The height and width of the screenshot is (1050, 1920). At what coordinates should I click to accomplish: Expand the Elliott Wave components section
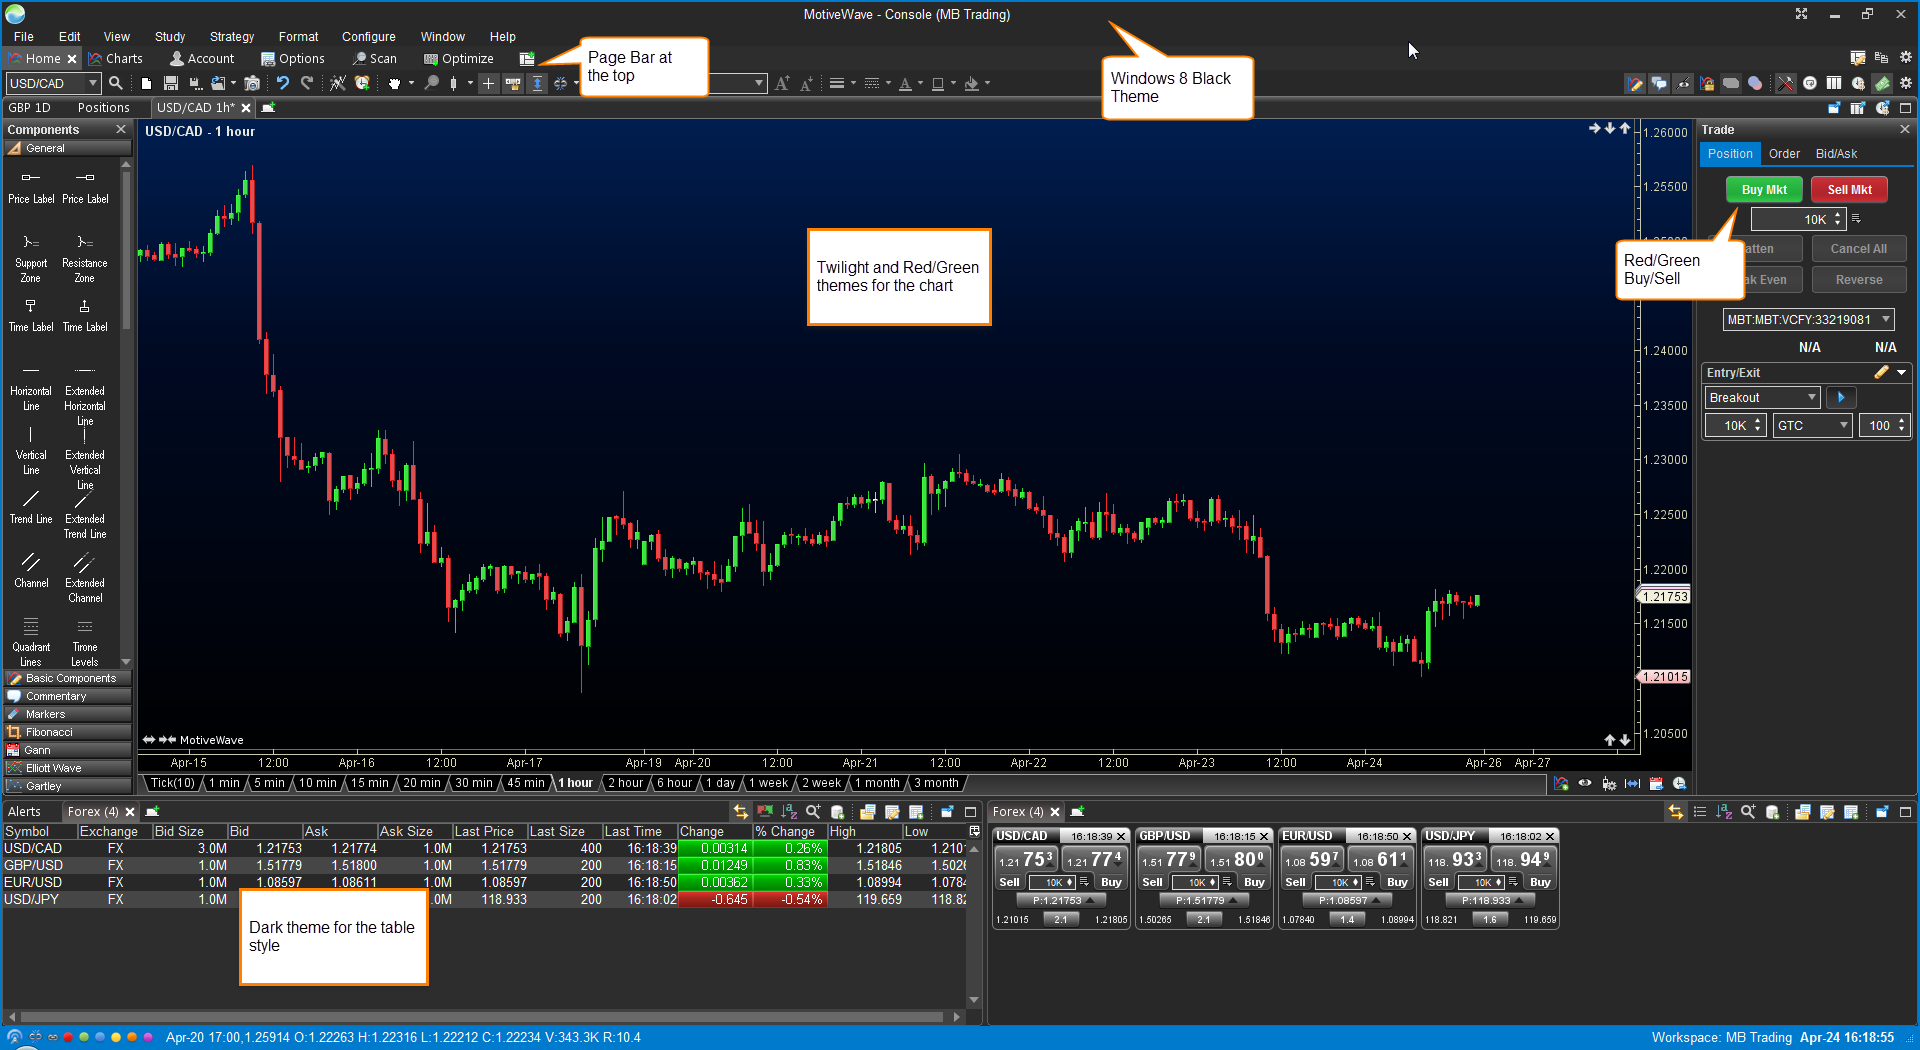(68, 768)
